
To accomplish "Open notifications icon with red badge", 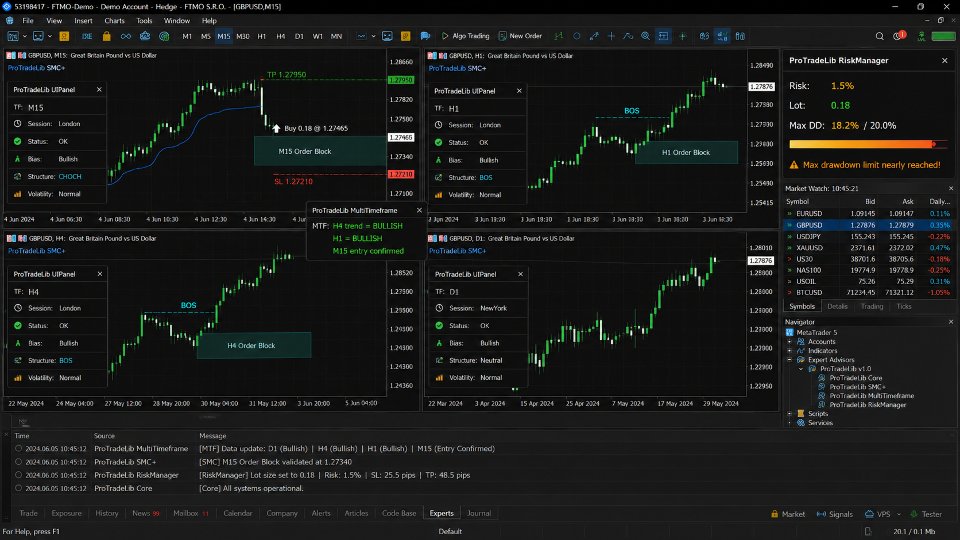I will coord(899,36).
